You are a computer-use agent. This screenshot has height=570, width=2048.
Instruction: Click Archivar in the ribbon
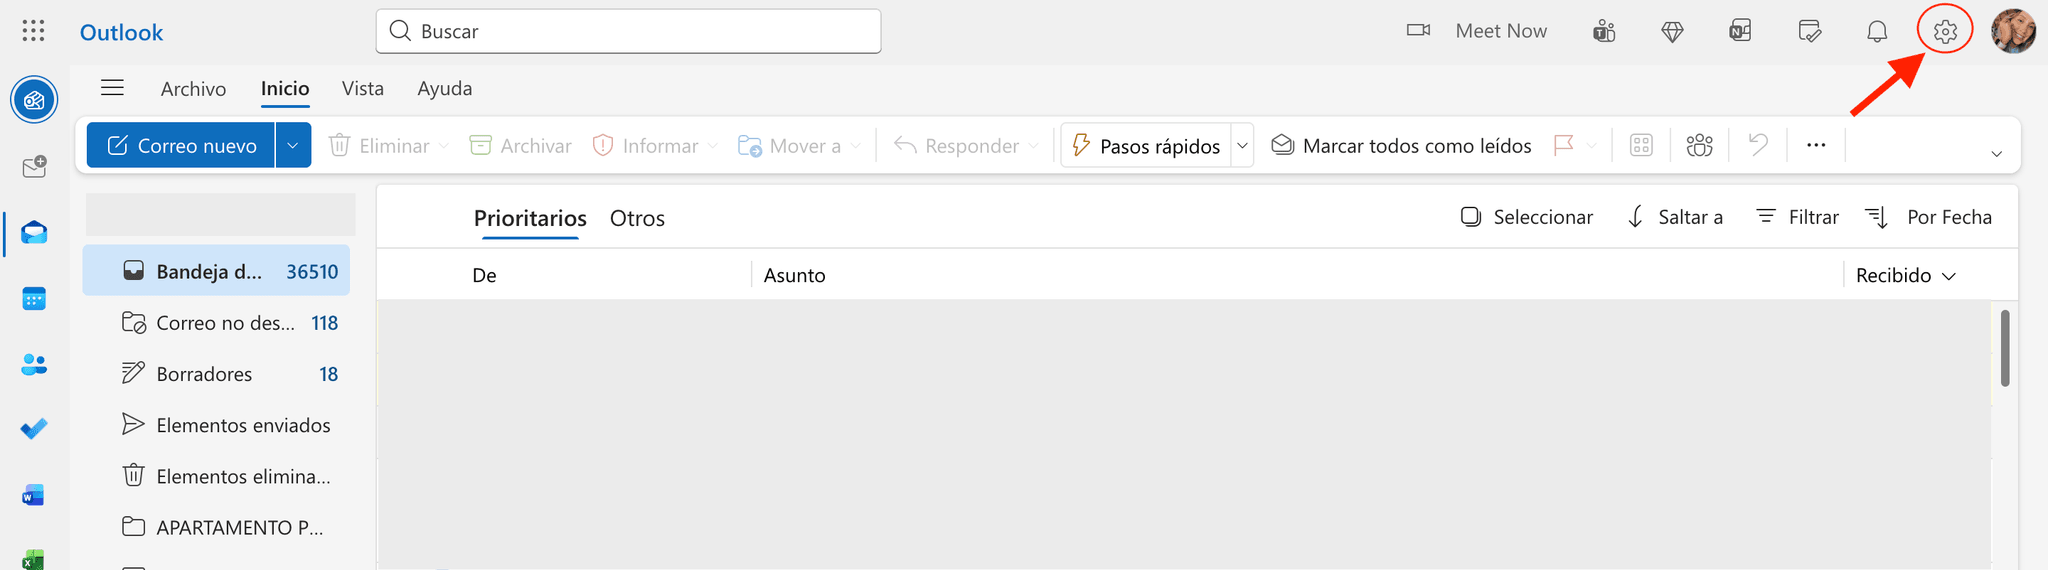(x=520, y=146)
